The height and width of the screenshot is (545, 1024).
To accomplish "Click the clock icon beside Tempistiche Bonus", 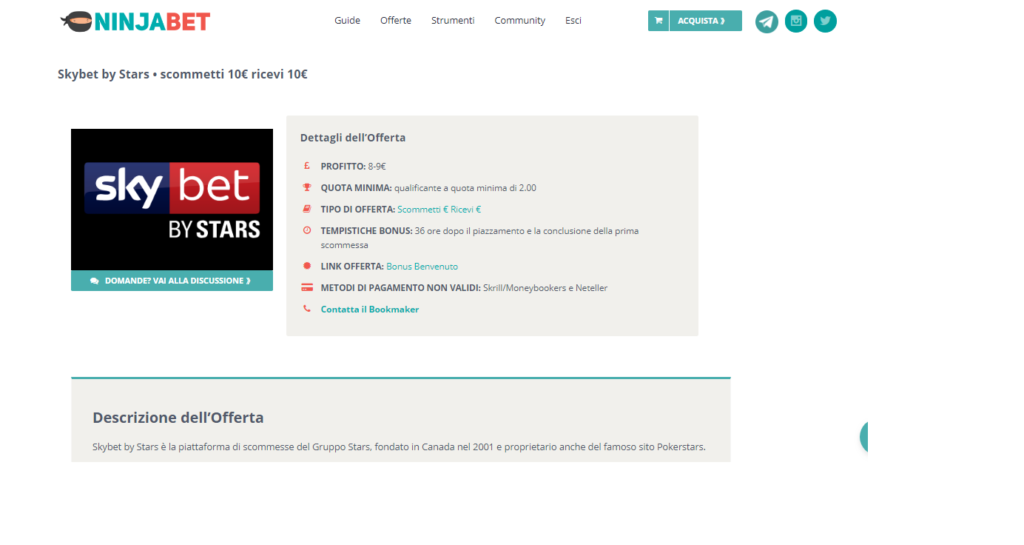I will [307, 230].
